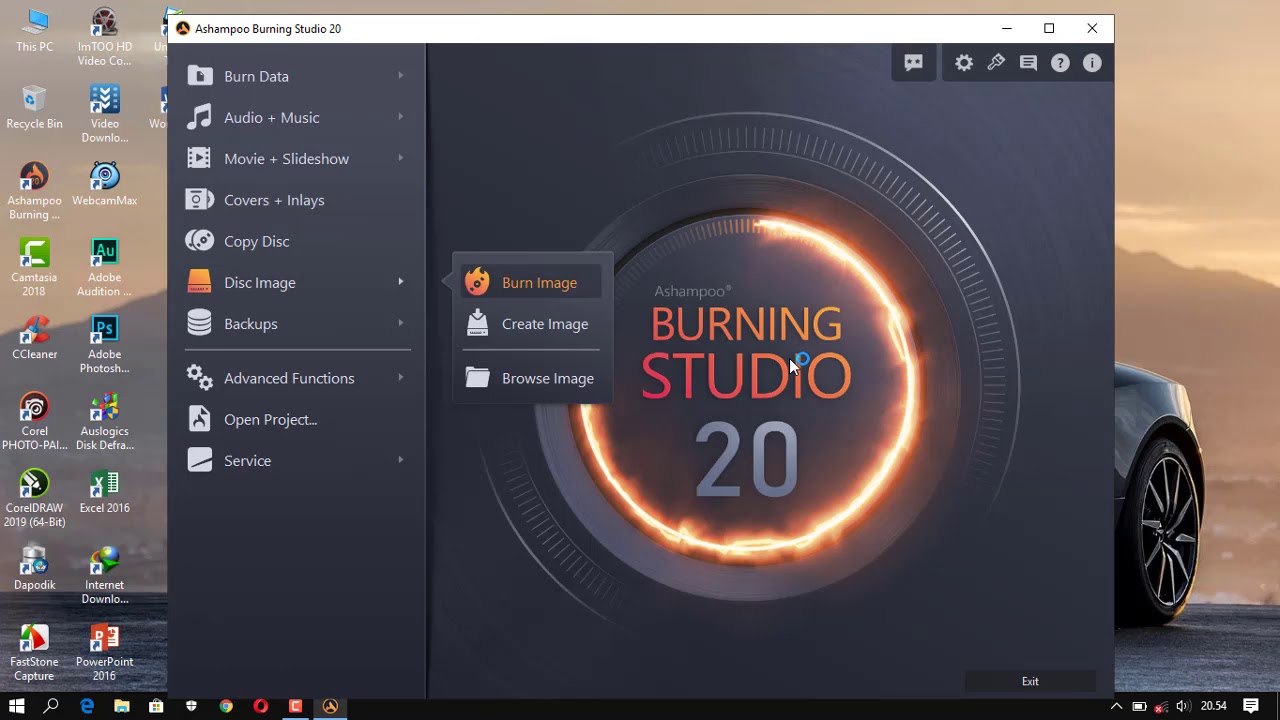This screenshot has height=720, width=1280.
Task: Expand the Service submenu arrow
Action: (x=400, y=460)
